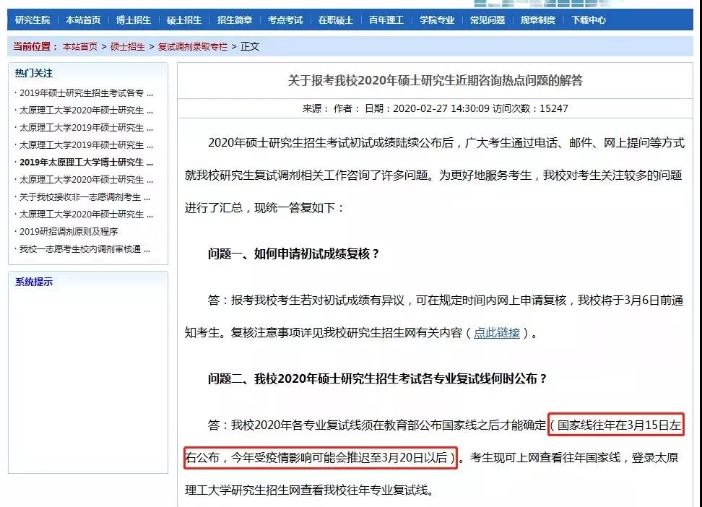Open sidebar link 2019年硕士研究生招生考试备考
The height and width of the screenshot is (507, 702).
[x=82, y=93]
